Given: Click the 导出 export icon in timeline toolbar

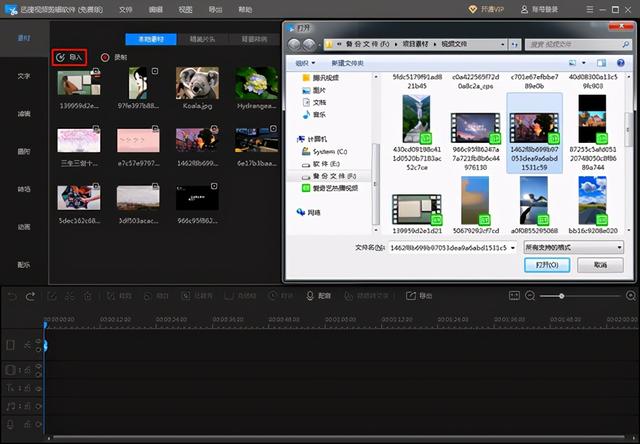Looking at the screenshot, I should [x=419, y=296].
